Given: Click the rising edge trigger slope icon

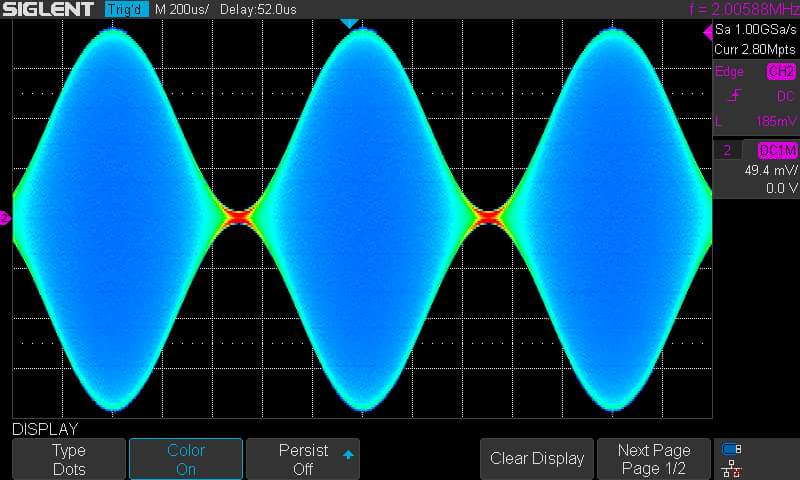Looking at the screenshot, I should [735, 96].
